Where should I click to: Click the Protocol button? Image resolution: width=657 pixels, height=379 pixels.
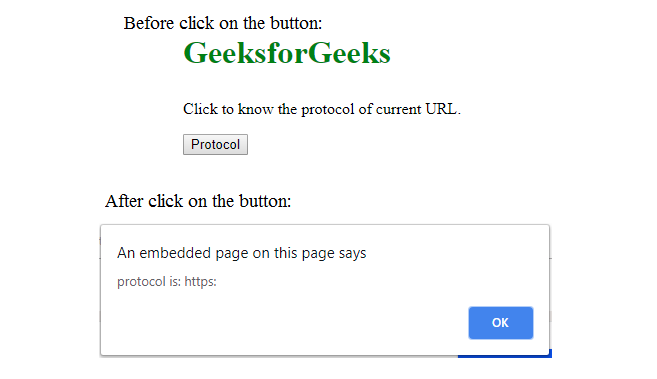tap(215, 144)
